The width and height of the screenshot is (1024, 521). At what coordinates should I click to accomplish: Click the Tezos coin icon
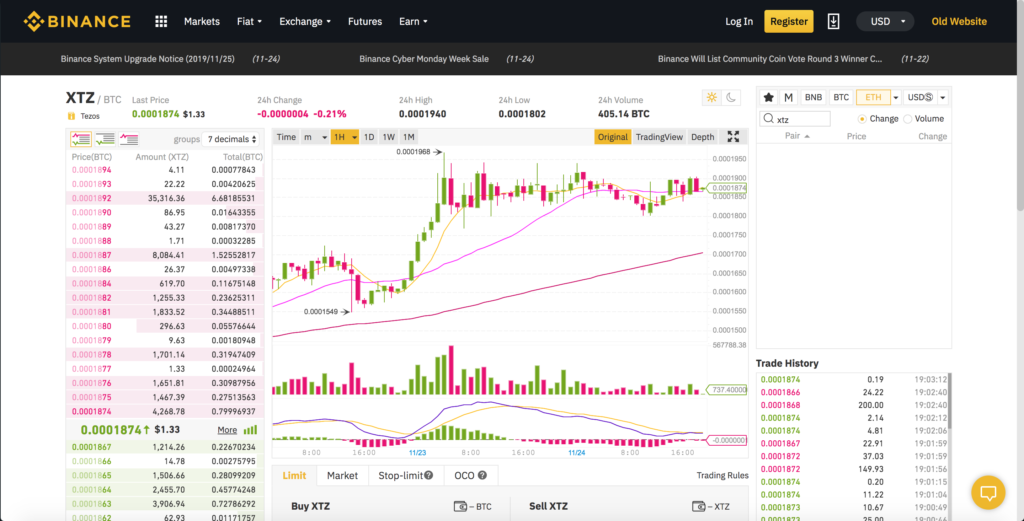click(71, 116)
